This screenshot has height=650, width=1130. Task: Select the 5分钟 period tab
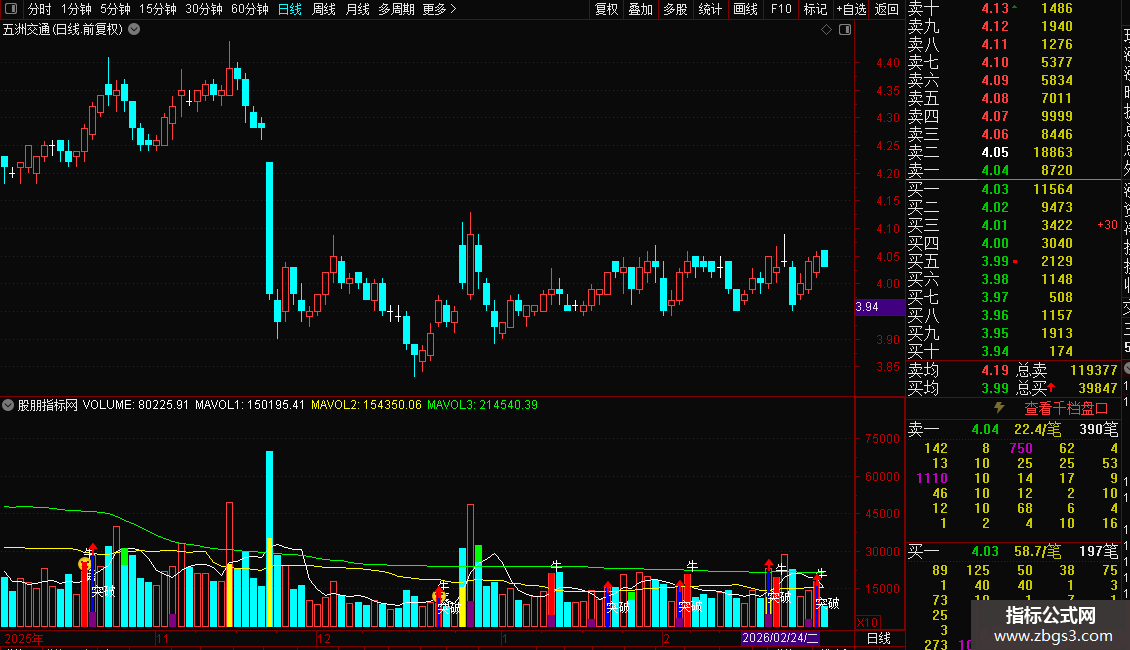pos(115,9)
